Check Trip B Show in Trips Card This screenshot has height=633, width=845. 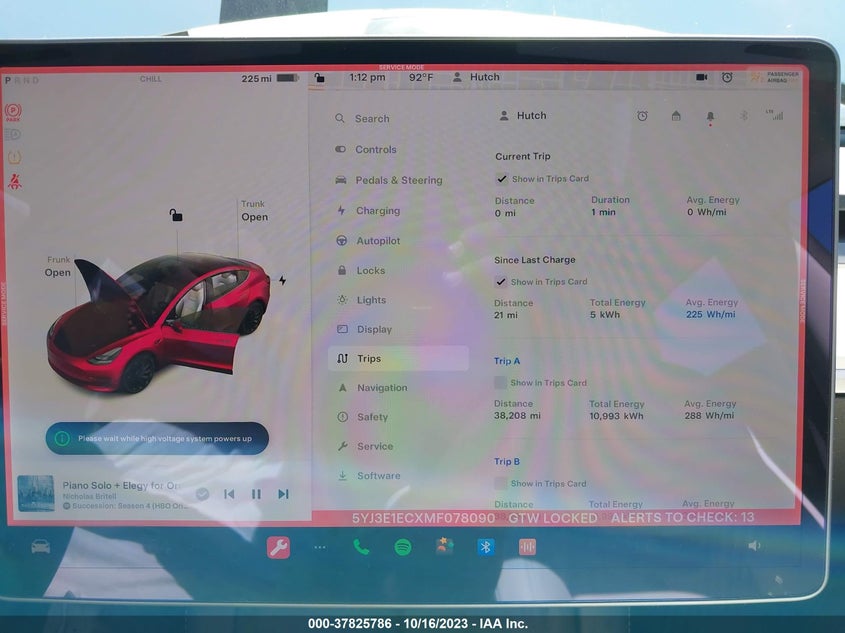500,483
